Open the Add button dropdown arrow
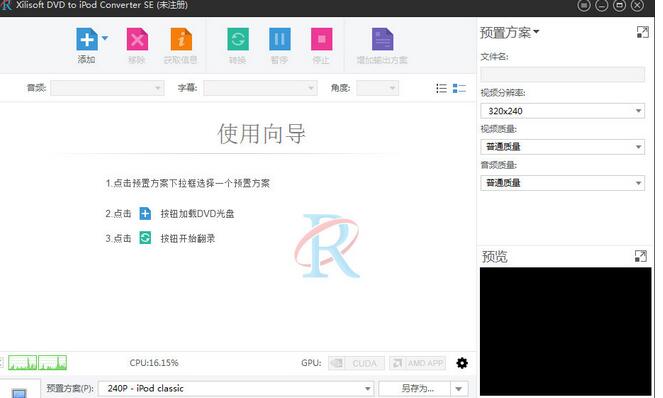The height and width of the screenshot is (398, 663). click(x=105, y=38)
